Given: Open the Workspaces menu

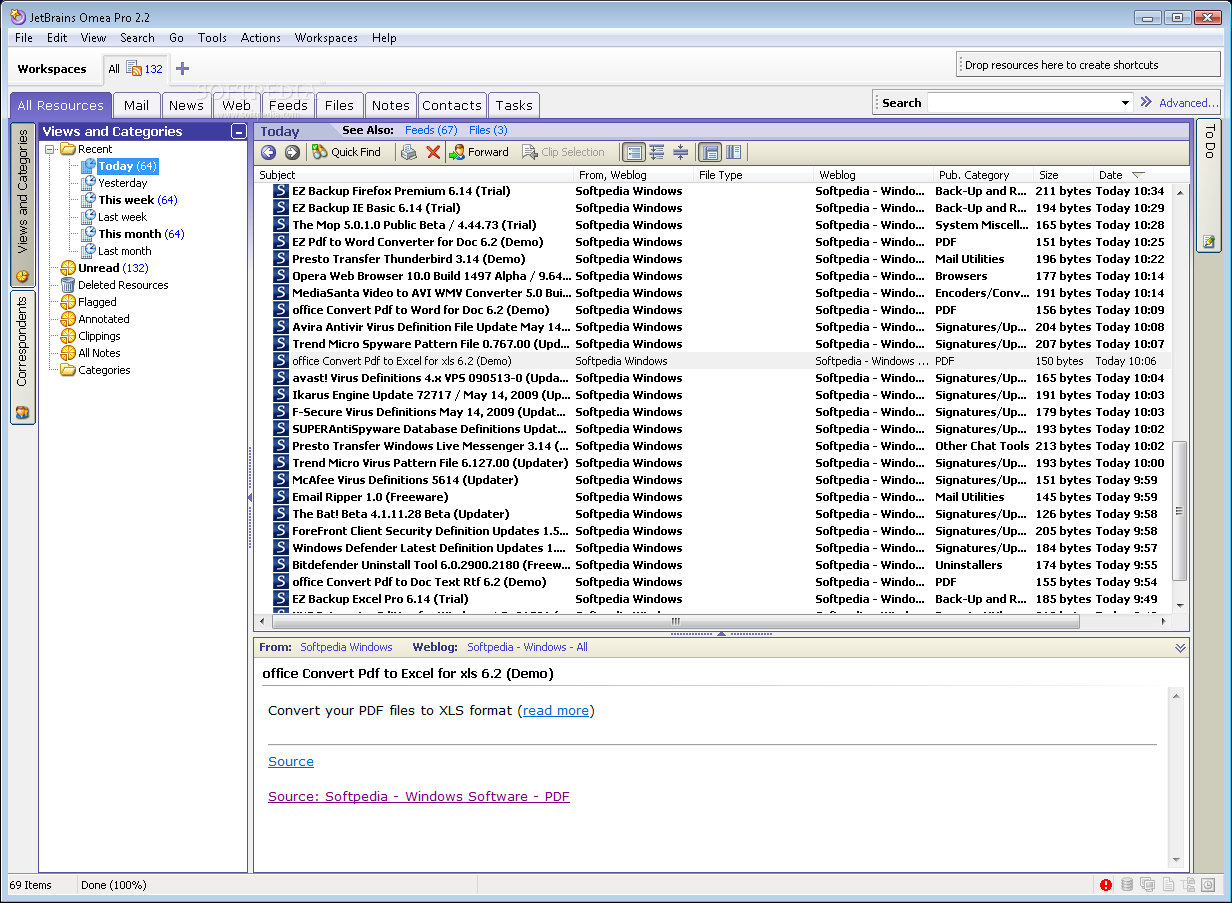Looking at the screenshot, I should [x=326, y=38].
